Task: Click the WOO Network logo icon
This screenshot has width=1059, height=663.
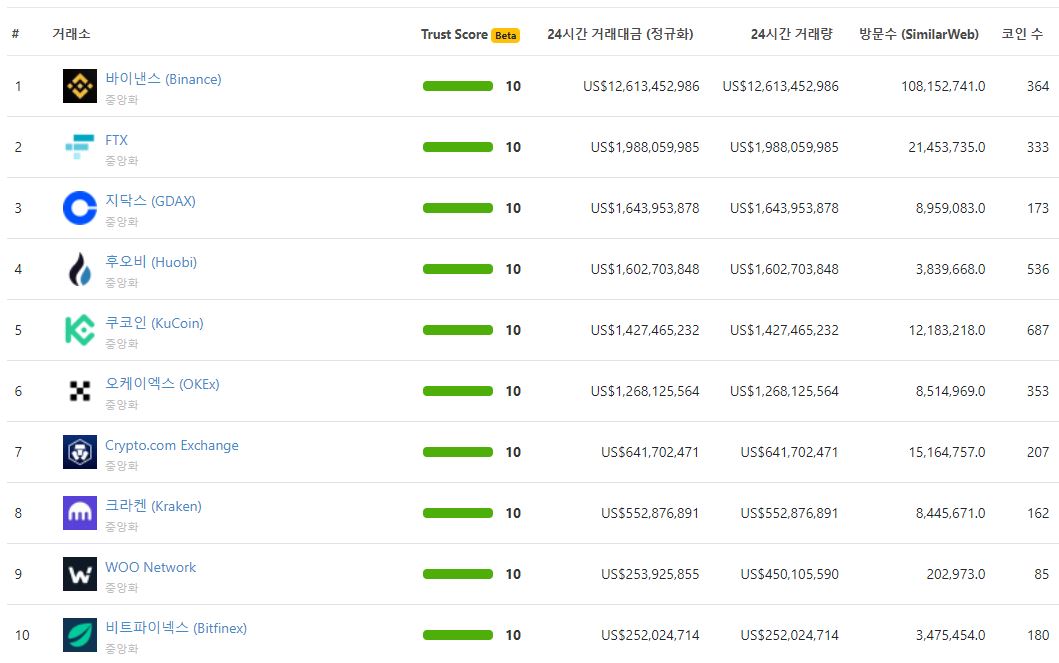Action: click(80, 574)
